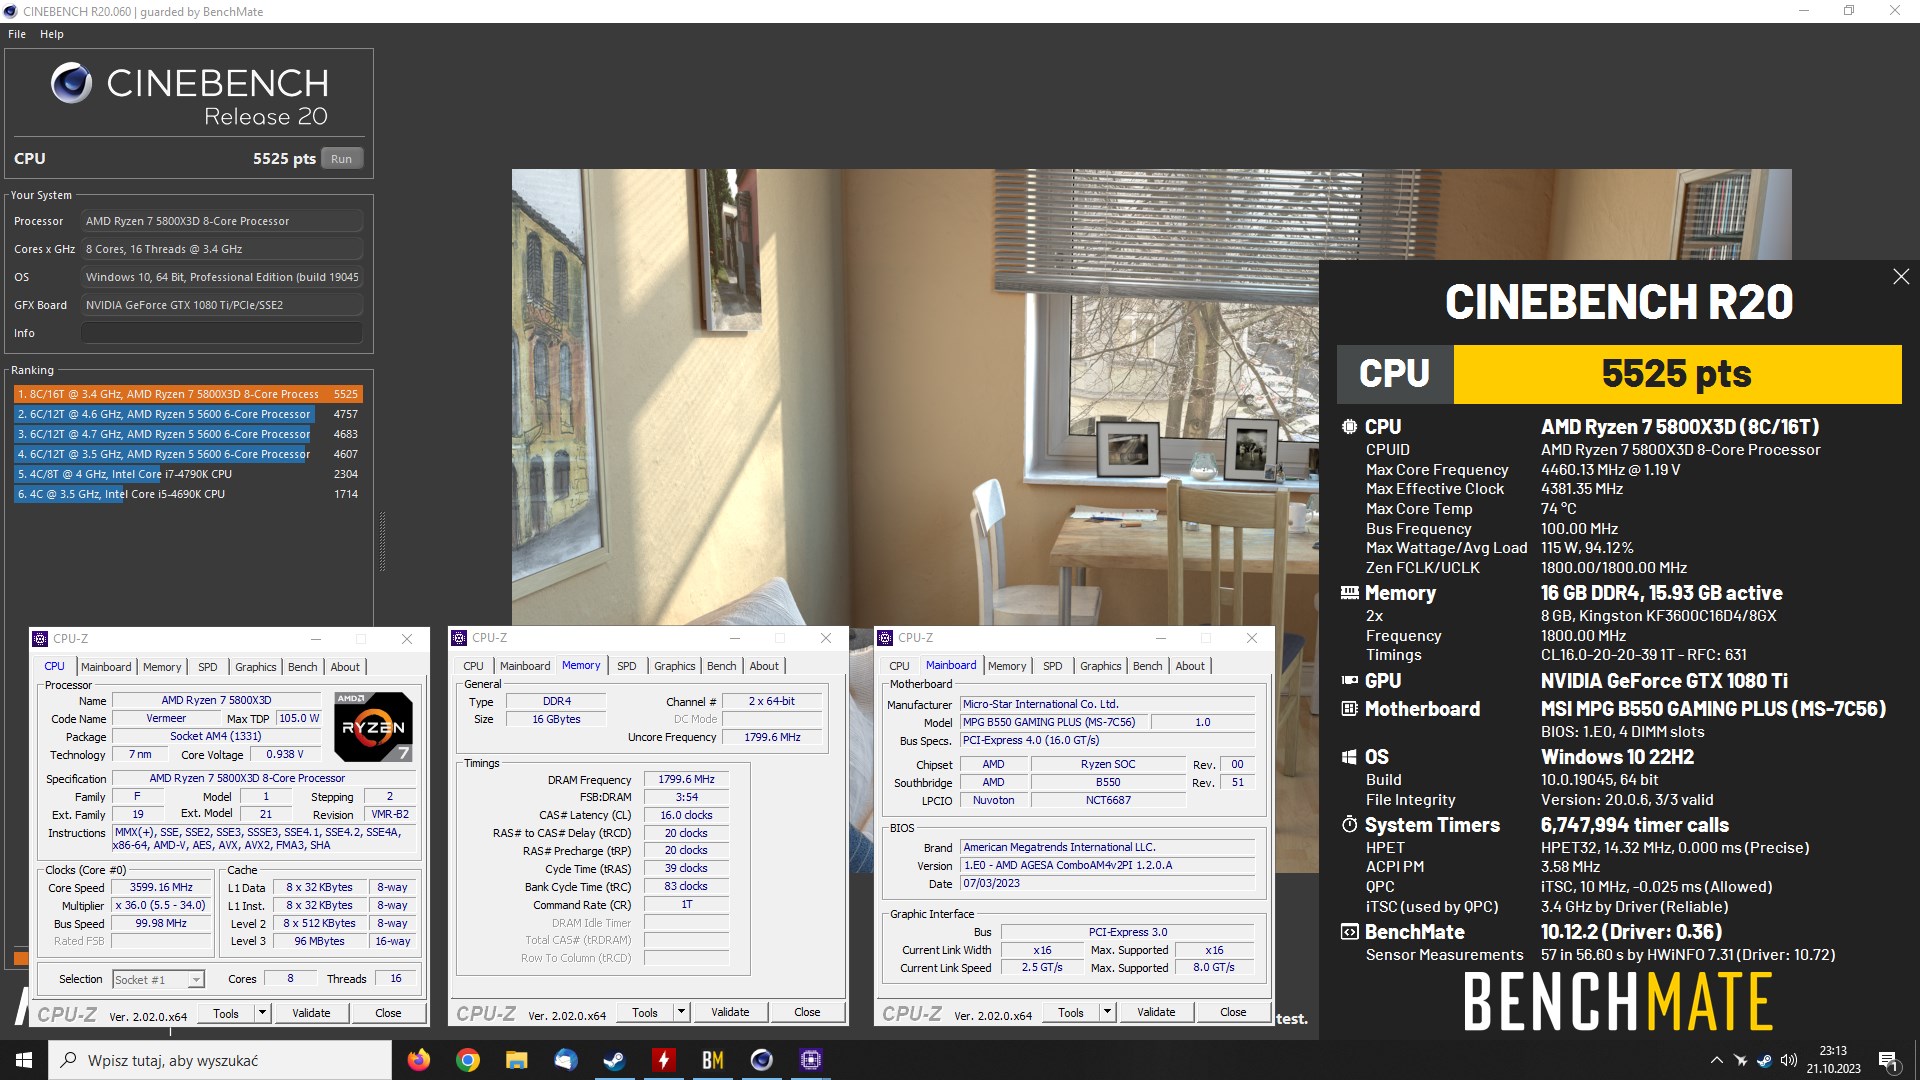The height and width of the screenshot is (1080, 1920).
Task: Click the Memory CPU-Z window title icon
Action: pyautogui.click(x=459, y=638)
